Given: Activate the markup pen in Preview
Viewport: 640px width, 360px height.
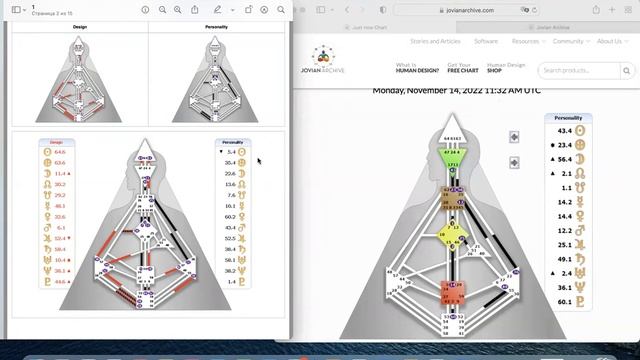Looking at the screenshot, I should [217, 9].
